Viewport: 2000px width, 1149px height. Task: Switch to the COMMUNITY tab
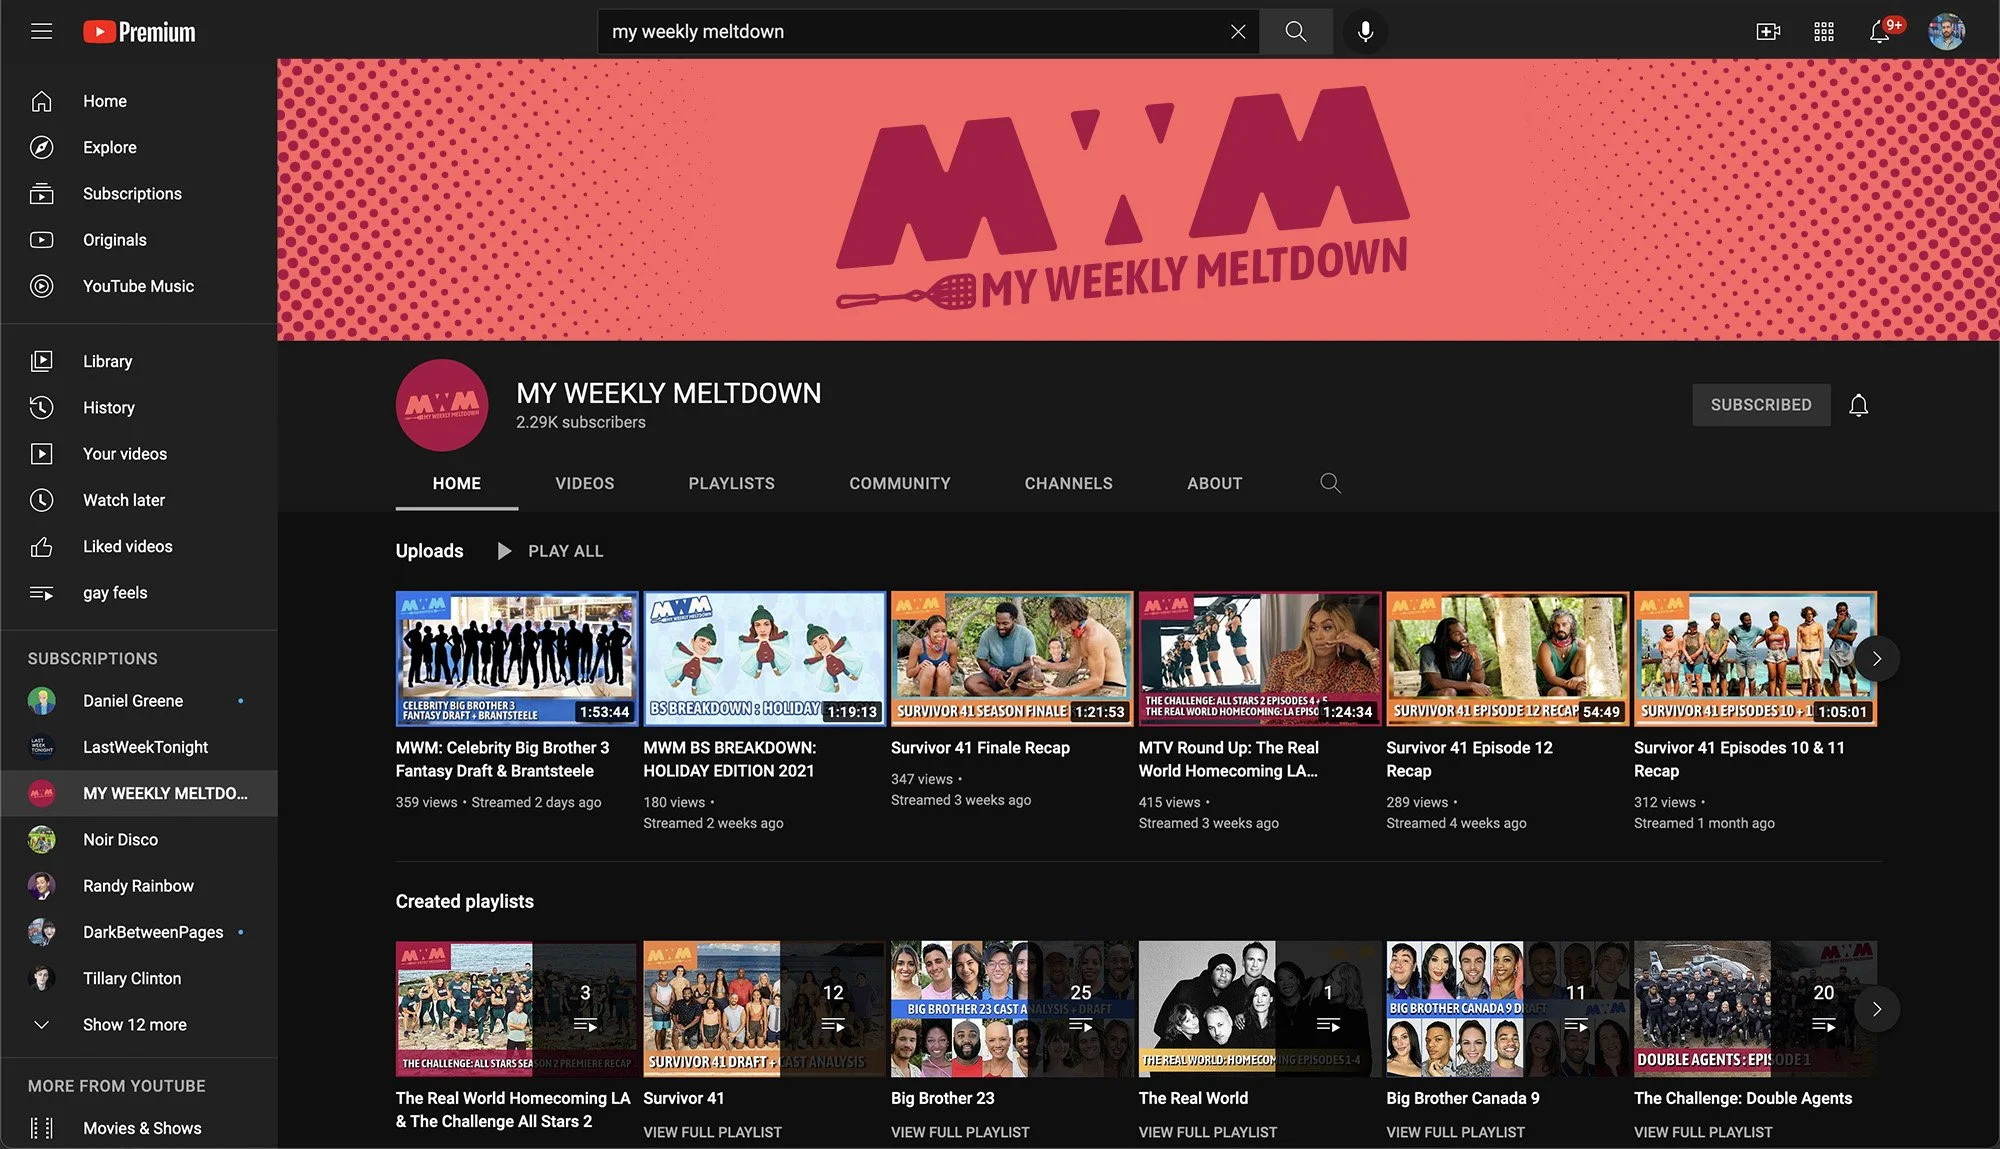tap(899, 483)
